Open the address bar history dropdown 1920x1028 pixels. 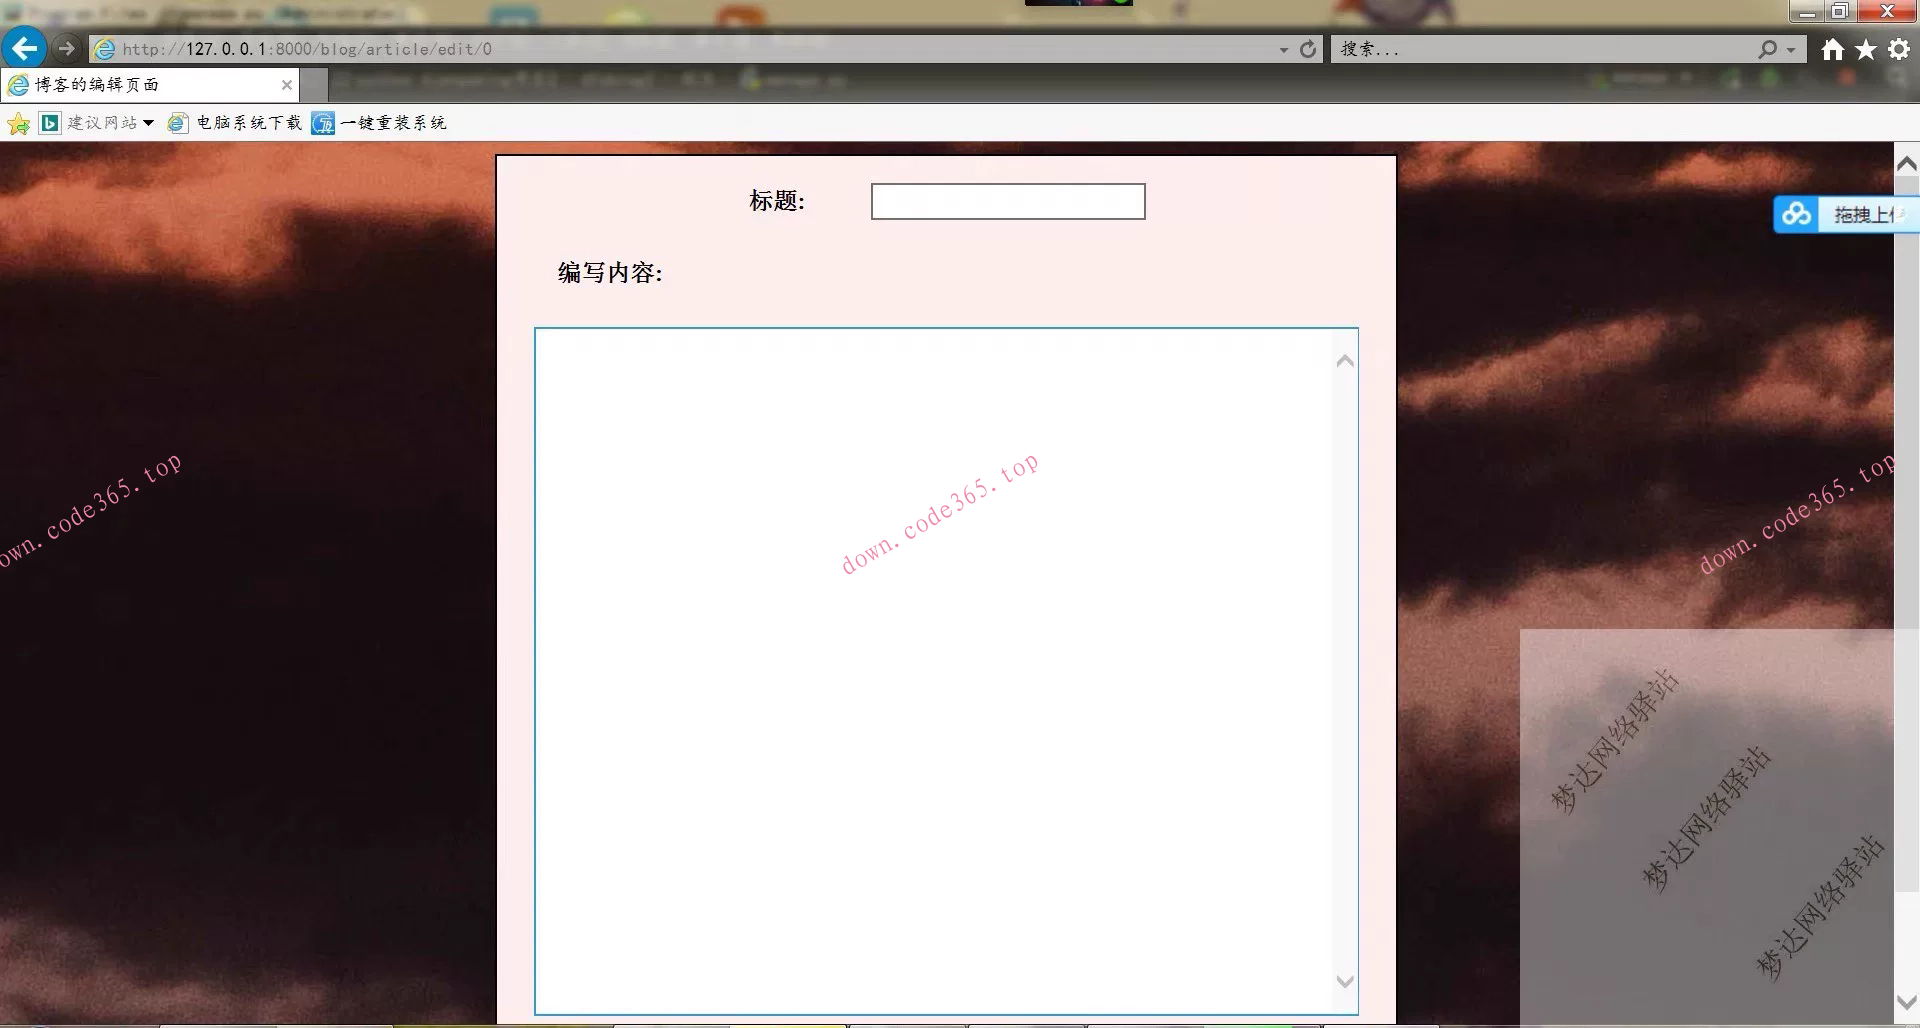tap(1283, 48)
